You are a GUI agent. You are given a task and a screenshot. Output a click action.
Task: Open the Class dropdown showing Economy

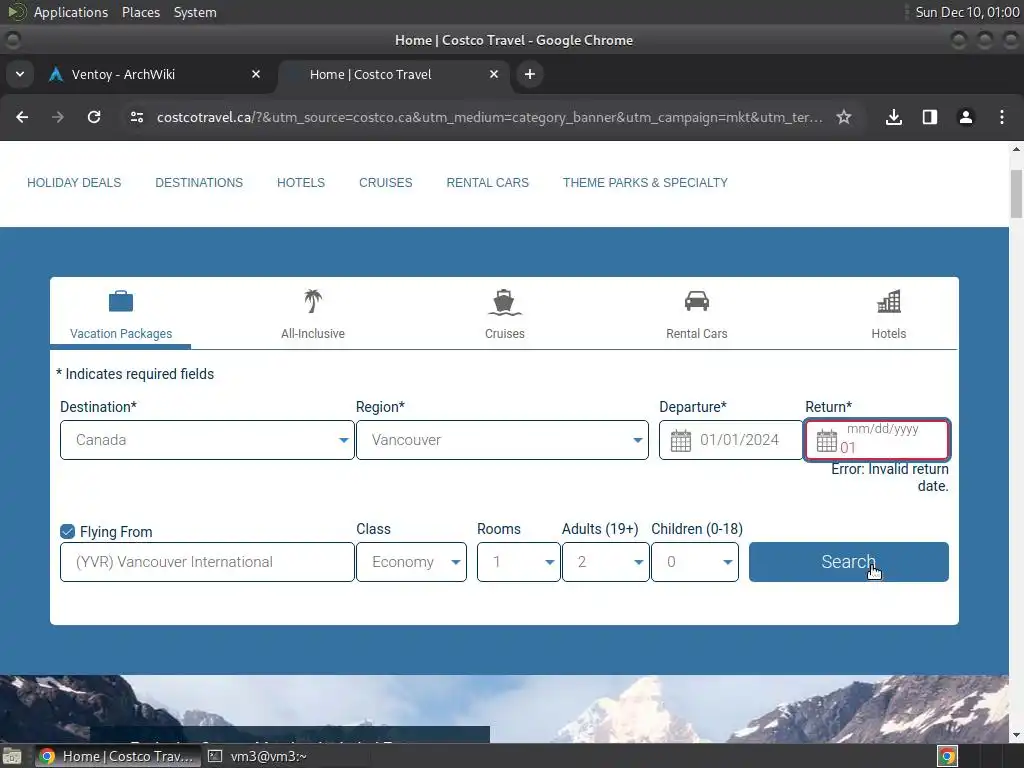pyautogui.click(x=411, y=562)
